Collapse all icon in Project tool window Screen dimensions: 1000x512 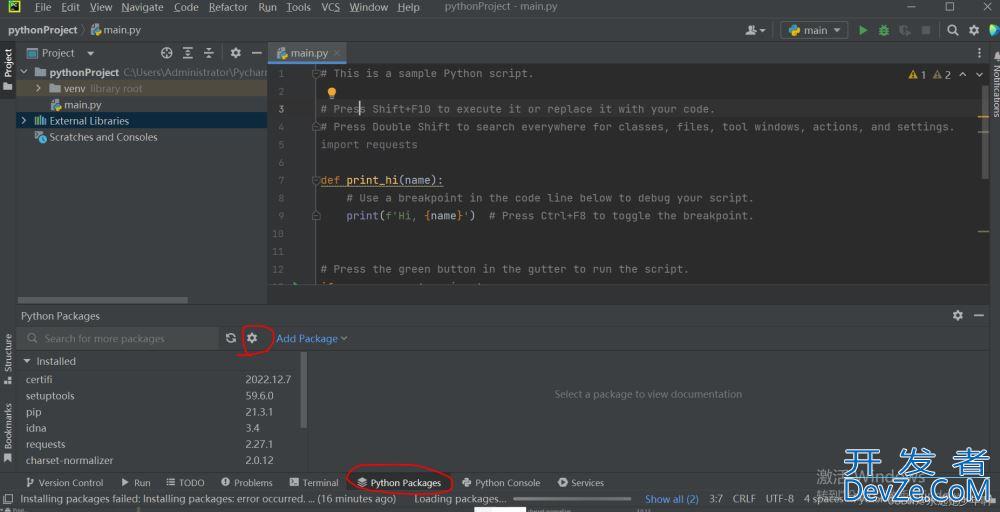tap(209, 53)
